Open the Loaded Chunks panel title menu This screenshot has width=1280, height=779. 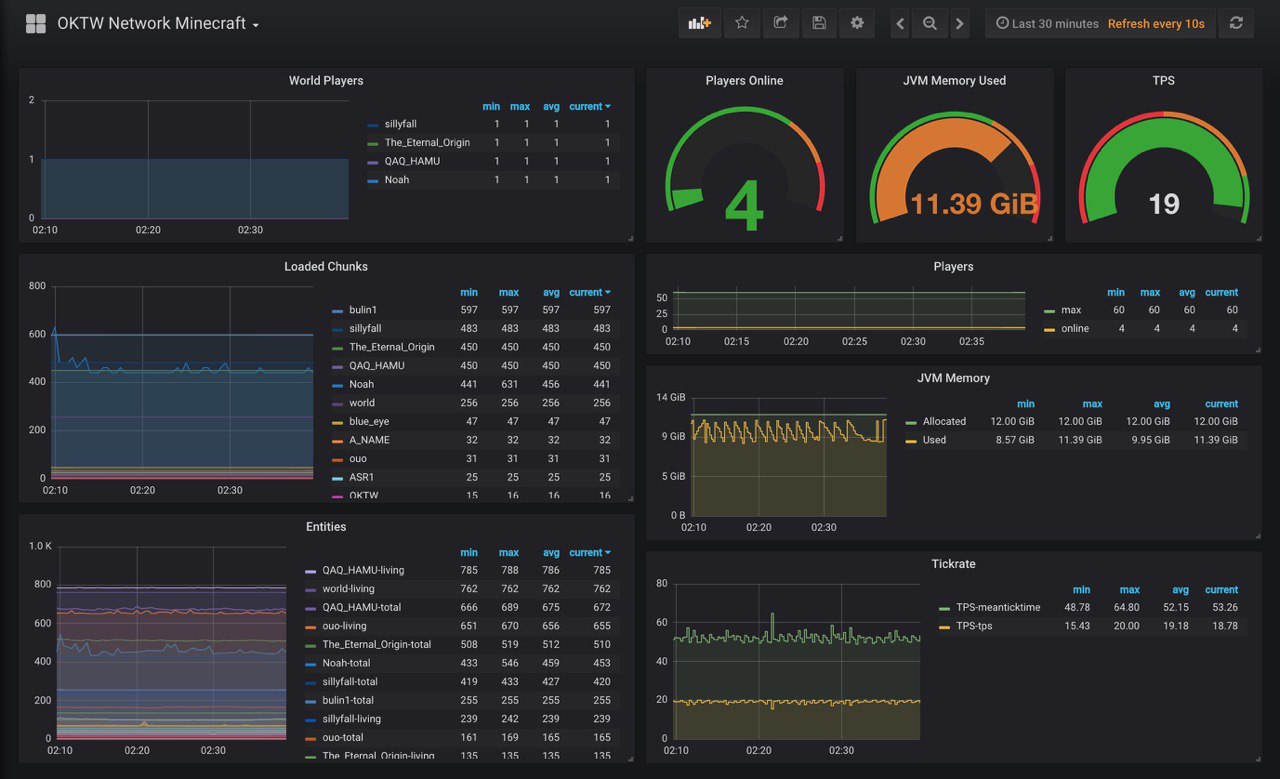click(x=326, y=267)
